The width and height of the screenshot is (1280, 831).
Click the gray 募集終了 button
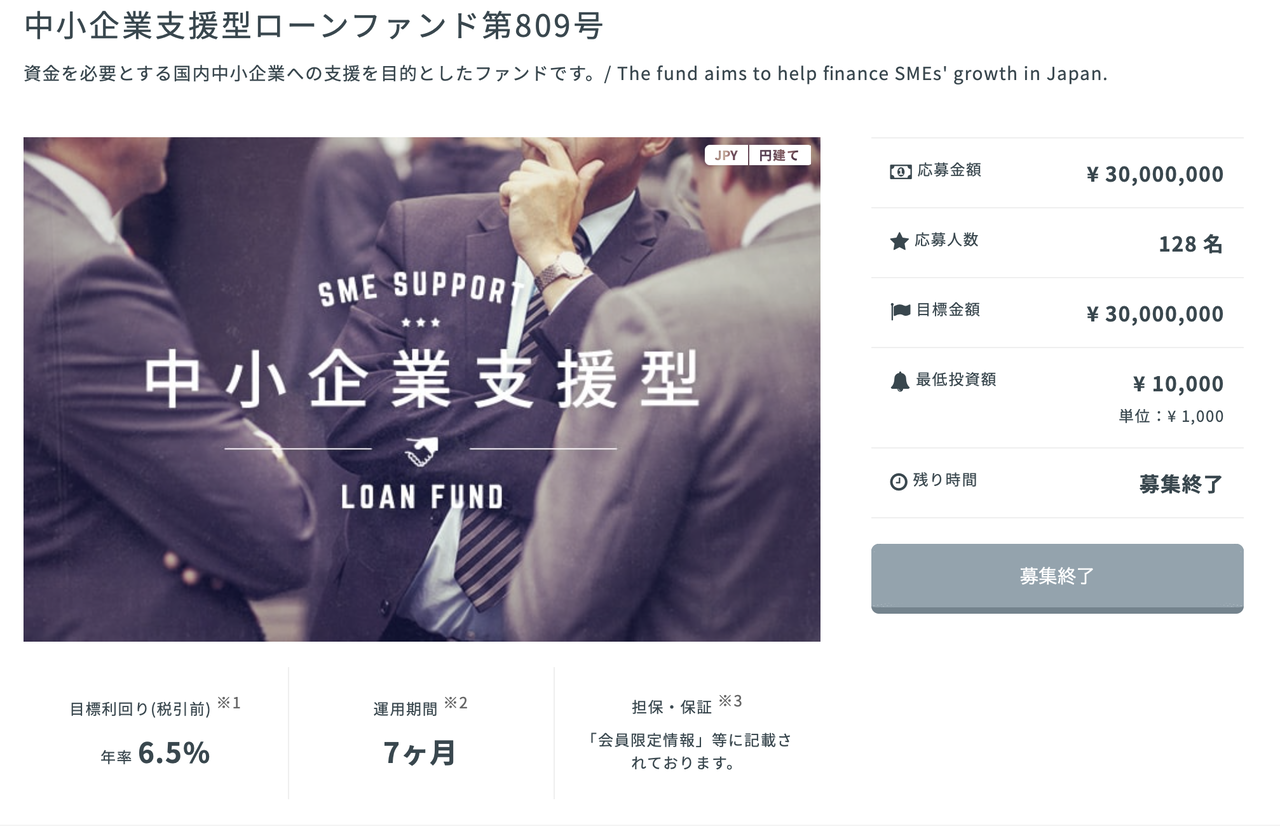1057,578
